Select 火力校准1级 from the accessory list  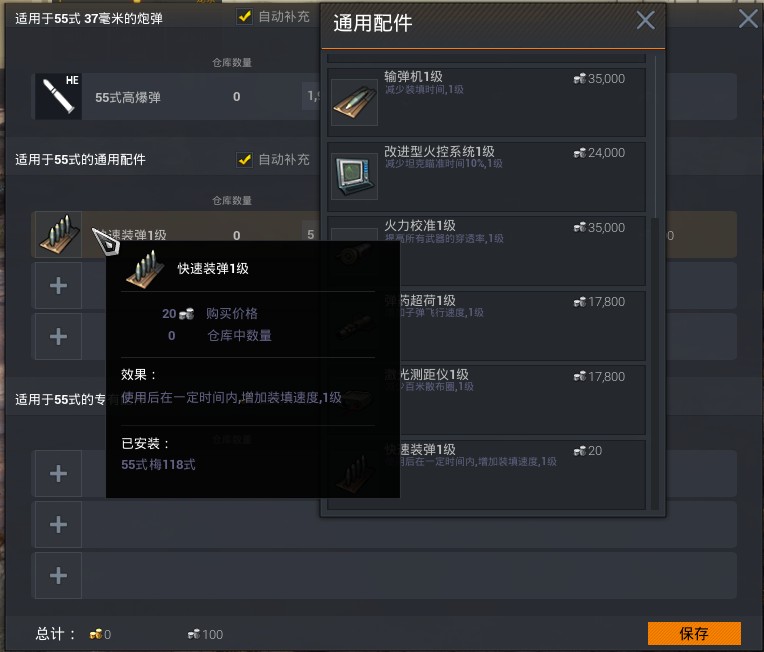pos(486,251)
